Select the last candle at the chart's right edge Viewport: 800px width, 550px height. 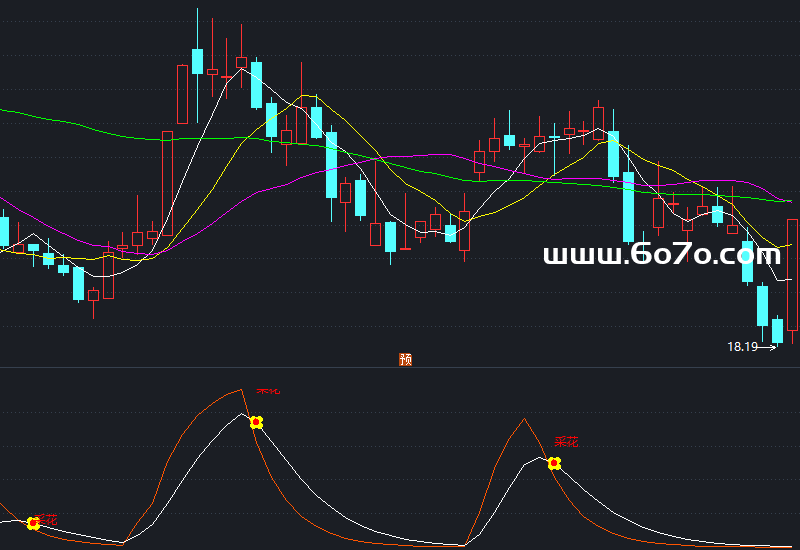[x=793, y=275]
